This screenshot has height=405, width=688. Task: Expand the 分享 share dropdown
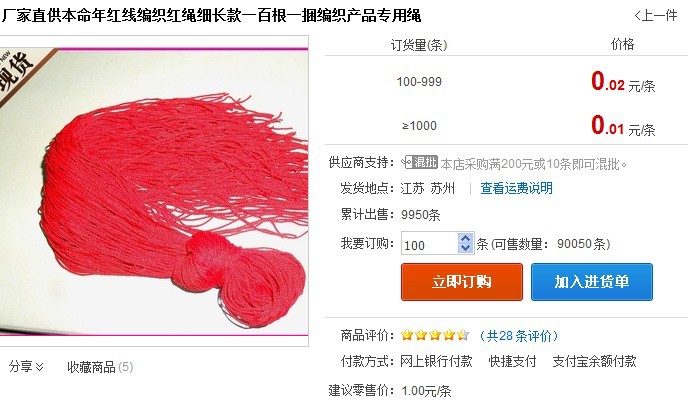pos(26,366)
